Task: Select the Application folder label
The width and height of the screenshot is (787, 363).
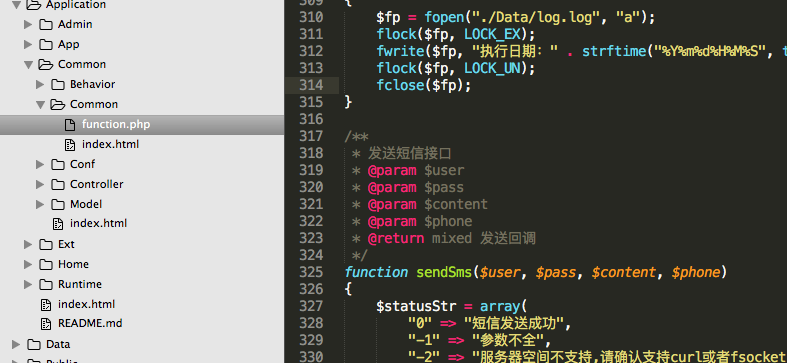Action: [x=76, y=5]
